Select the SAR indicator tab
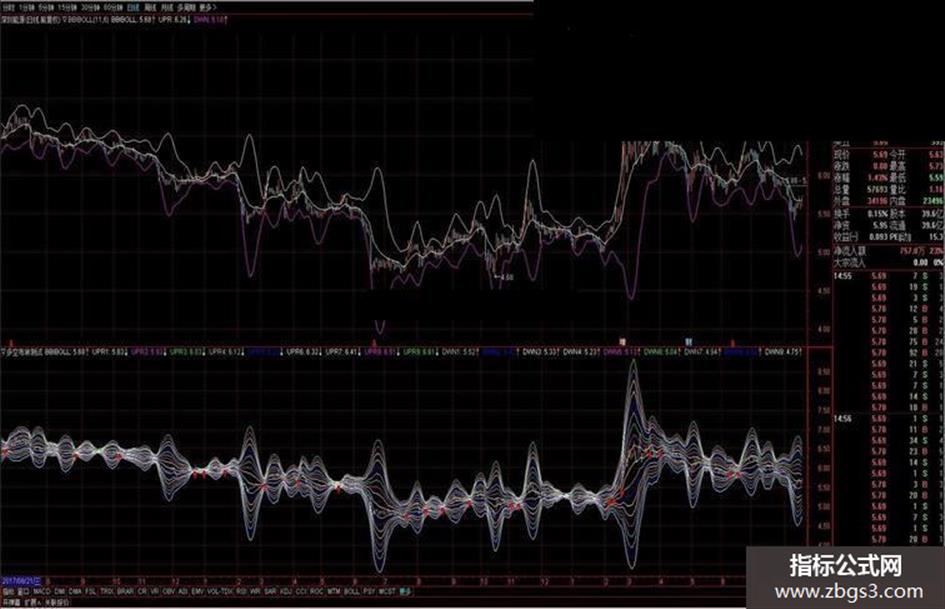The height and width of the screenshot is (609, 945). [271, 592]
